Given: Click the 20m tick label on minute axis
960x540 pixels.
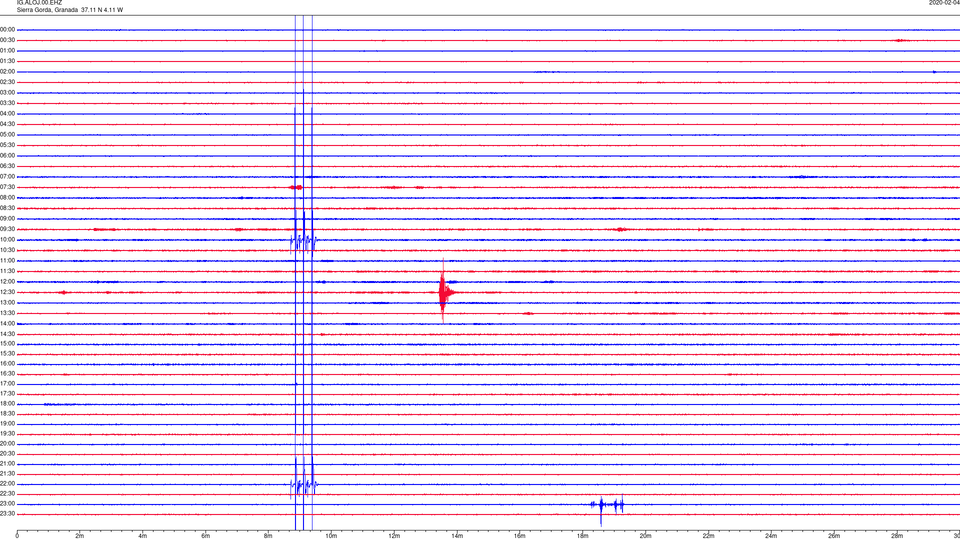Looking at the screenshot, I should pos(645,536).
